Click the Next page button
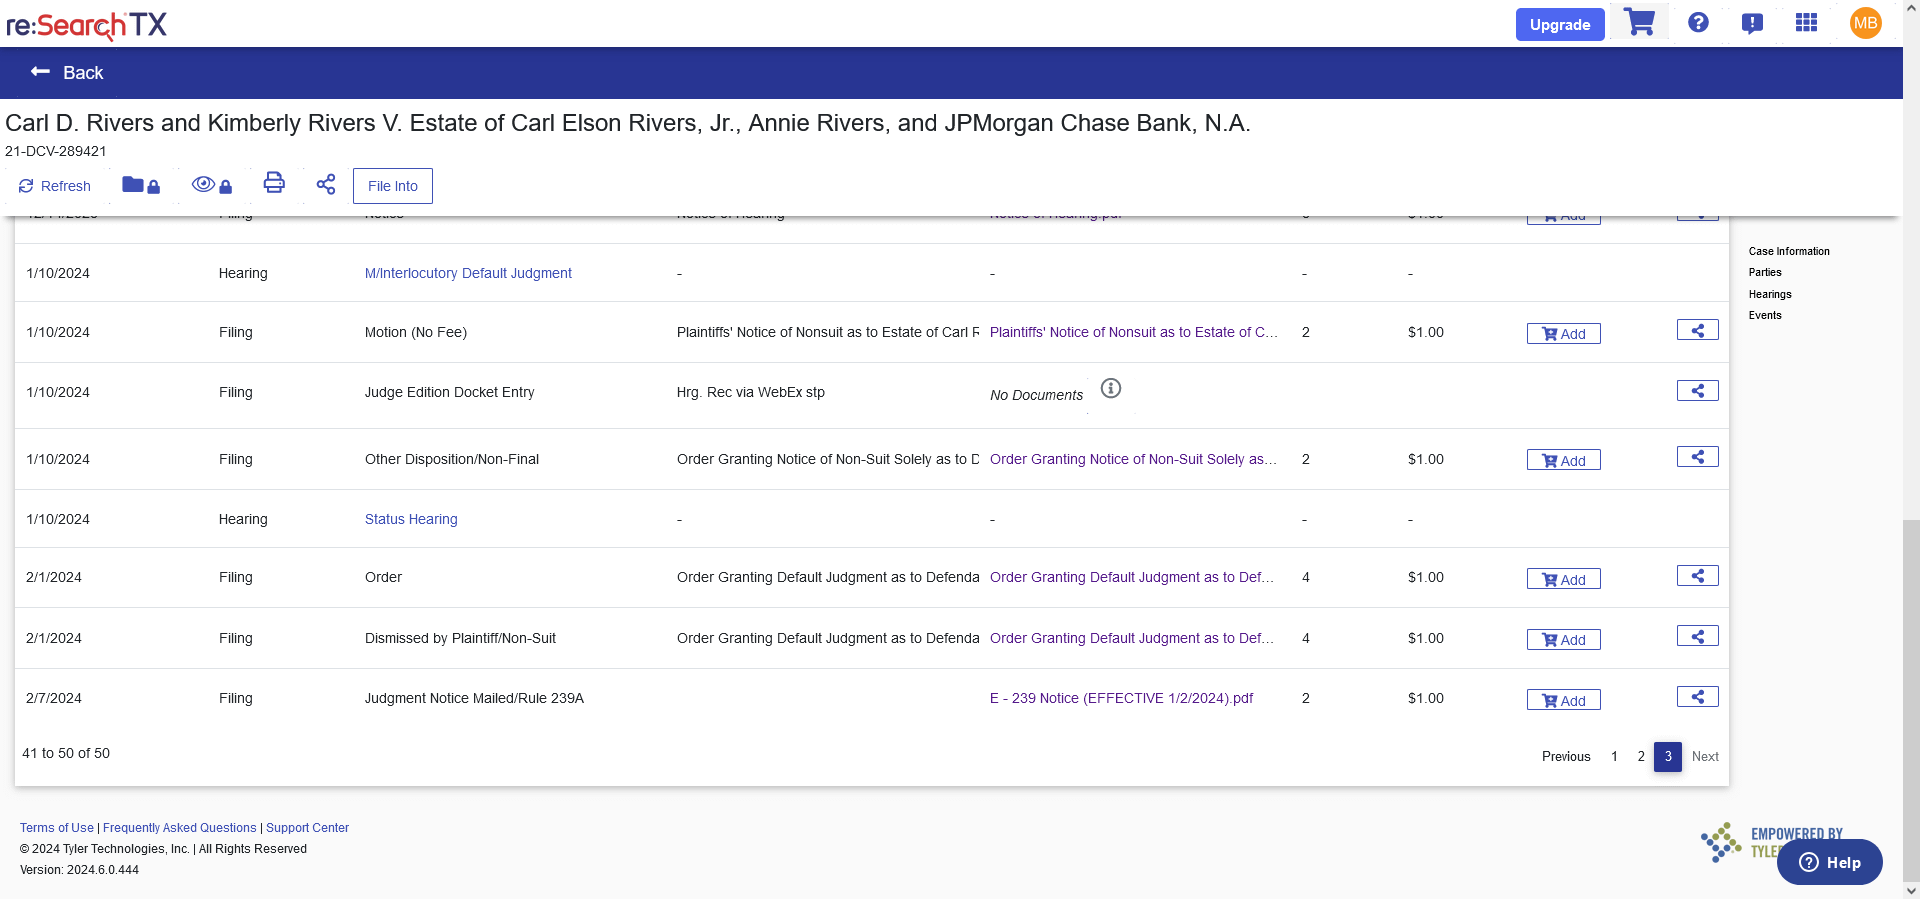The width and height of the screenshot is (1920, 899). pyautogui.click(x=1705, y=756)
